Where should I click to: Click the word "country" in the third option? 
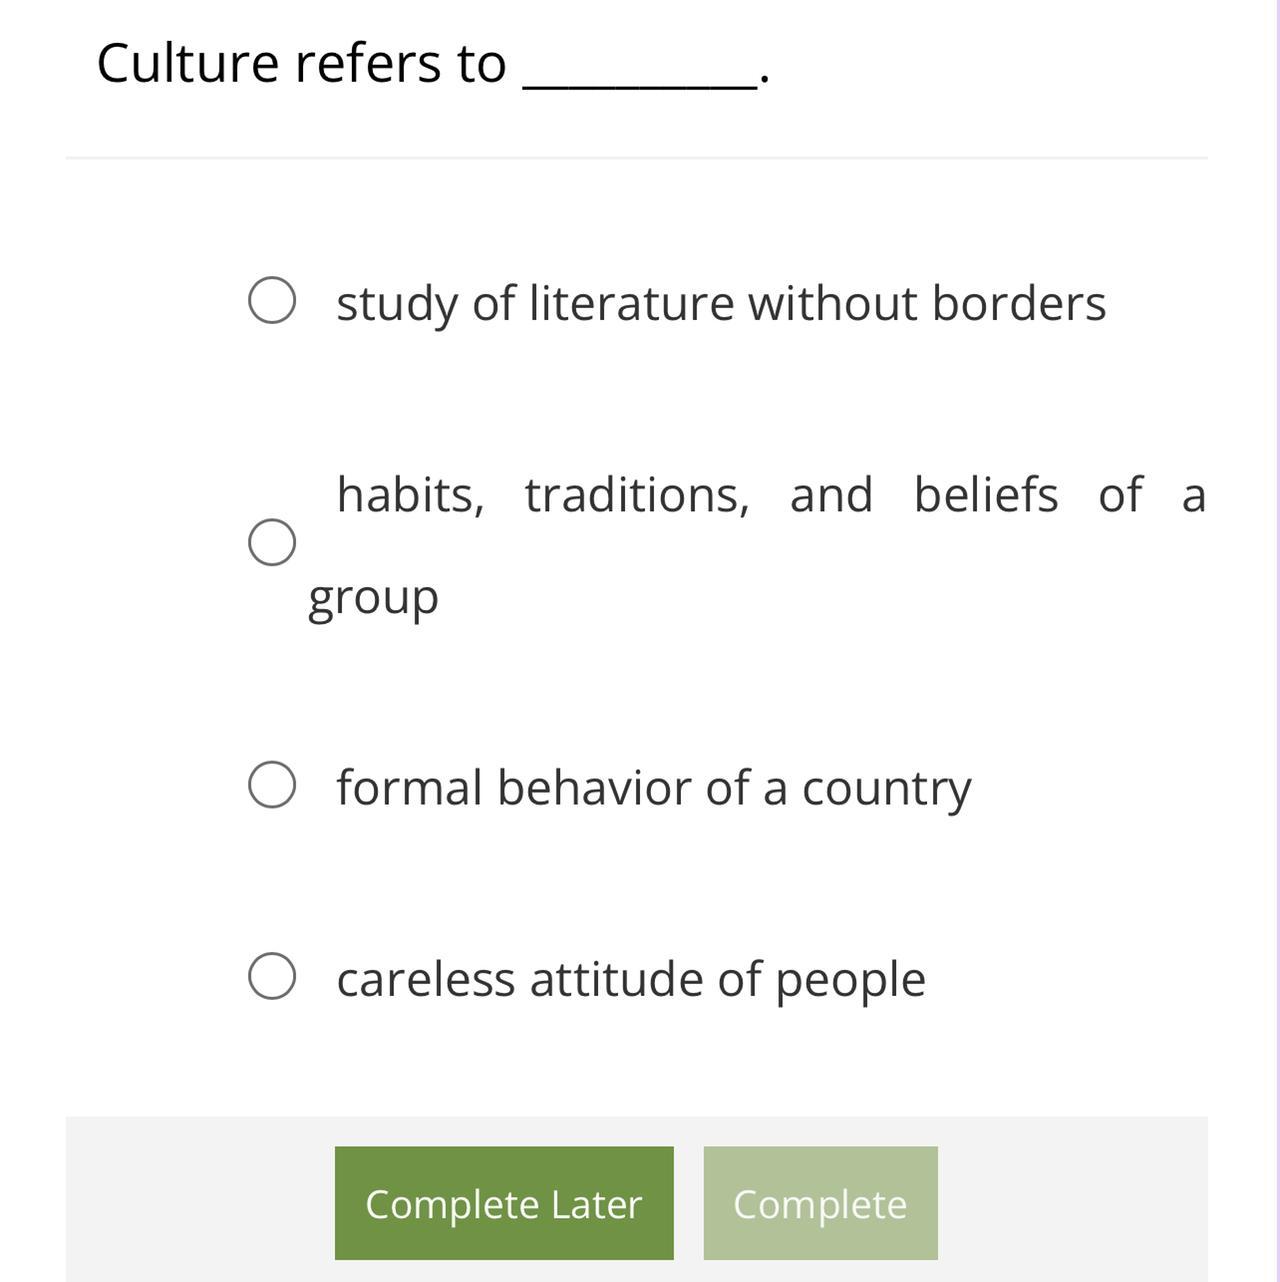click(x=886, y=789)
